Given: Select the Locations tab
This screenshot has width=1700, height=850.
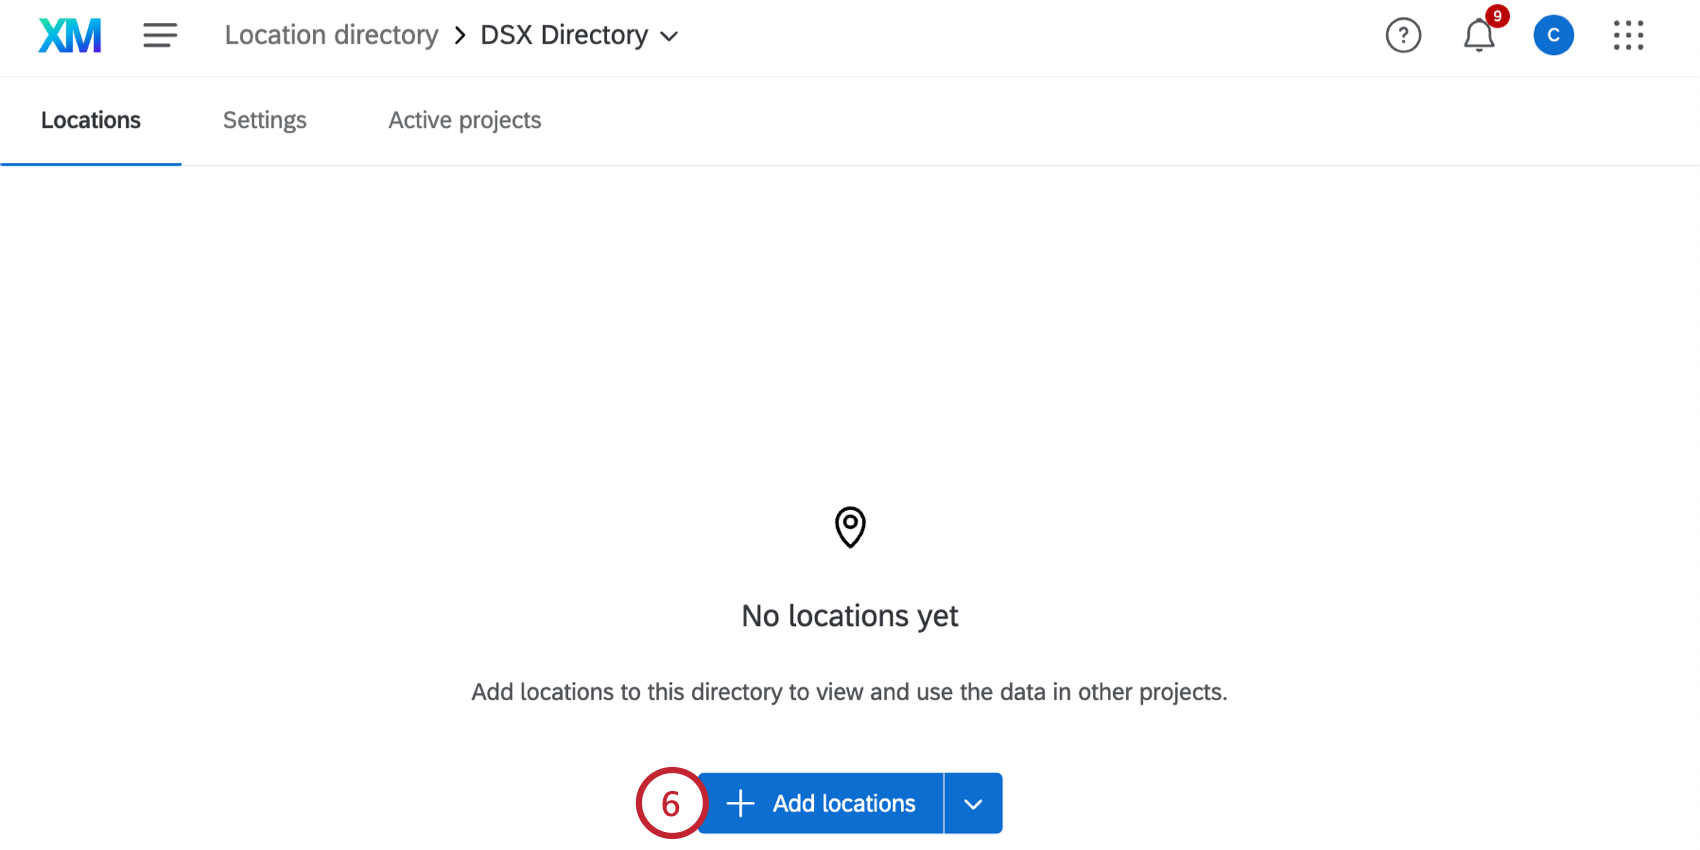Looking at the screenshot, I should pos(91,120).
